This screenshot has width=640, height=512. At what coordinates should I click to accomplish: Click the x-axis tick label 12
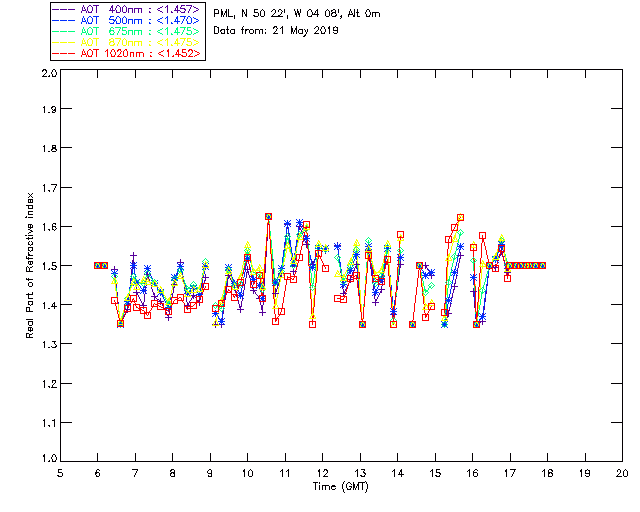pyautogui.click(x=322, y=473)
